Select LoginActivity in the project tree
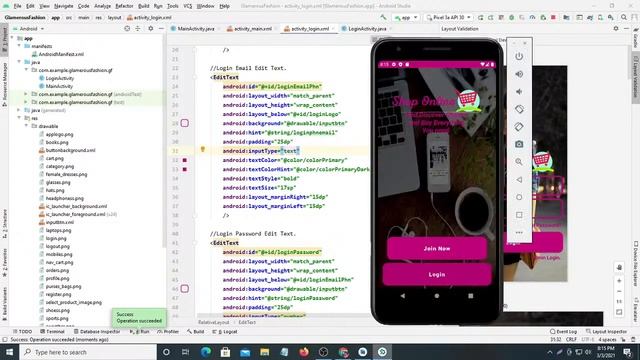The width and height of the screenshot is (640, 360). 60,78
